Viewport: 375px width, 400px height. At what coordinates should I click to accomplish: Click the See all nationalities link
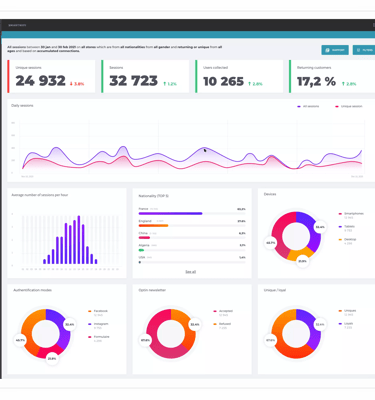pyautogui.click(x=191, y=272)
